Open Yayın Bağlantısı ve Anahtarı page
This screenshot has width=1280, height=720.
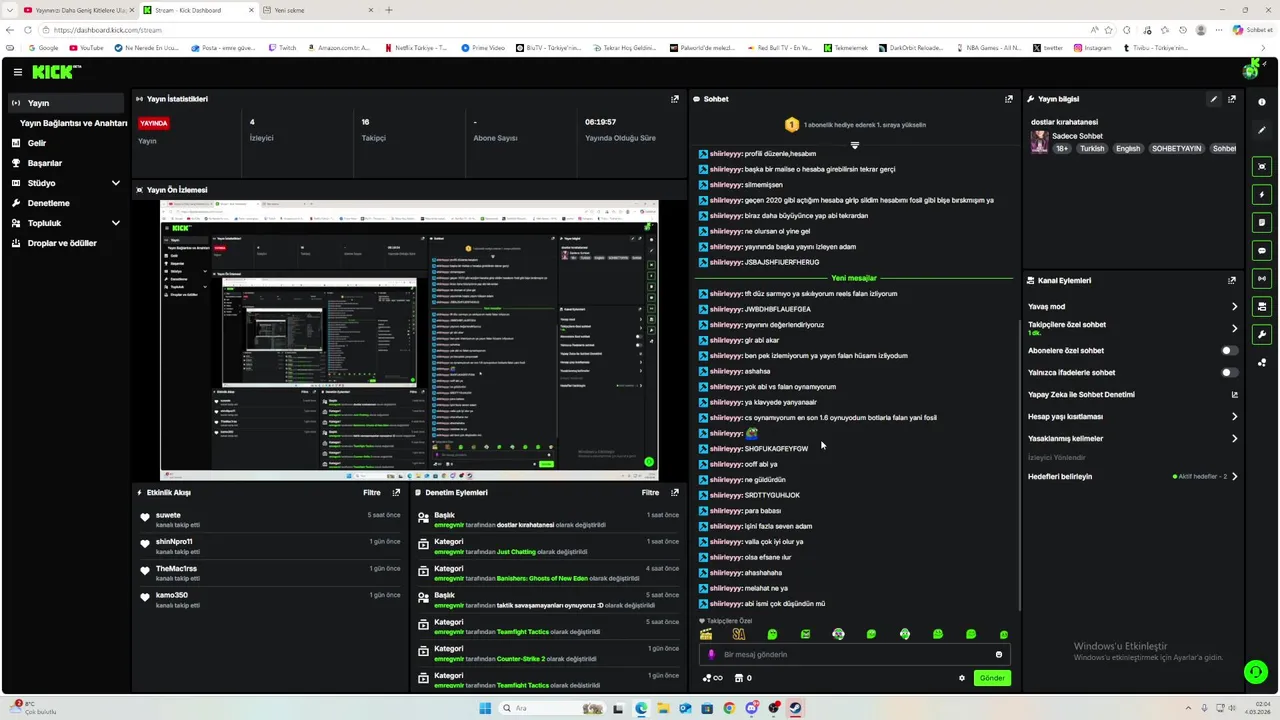[73, 123]
